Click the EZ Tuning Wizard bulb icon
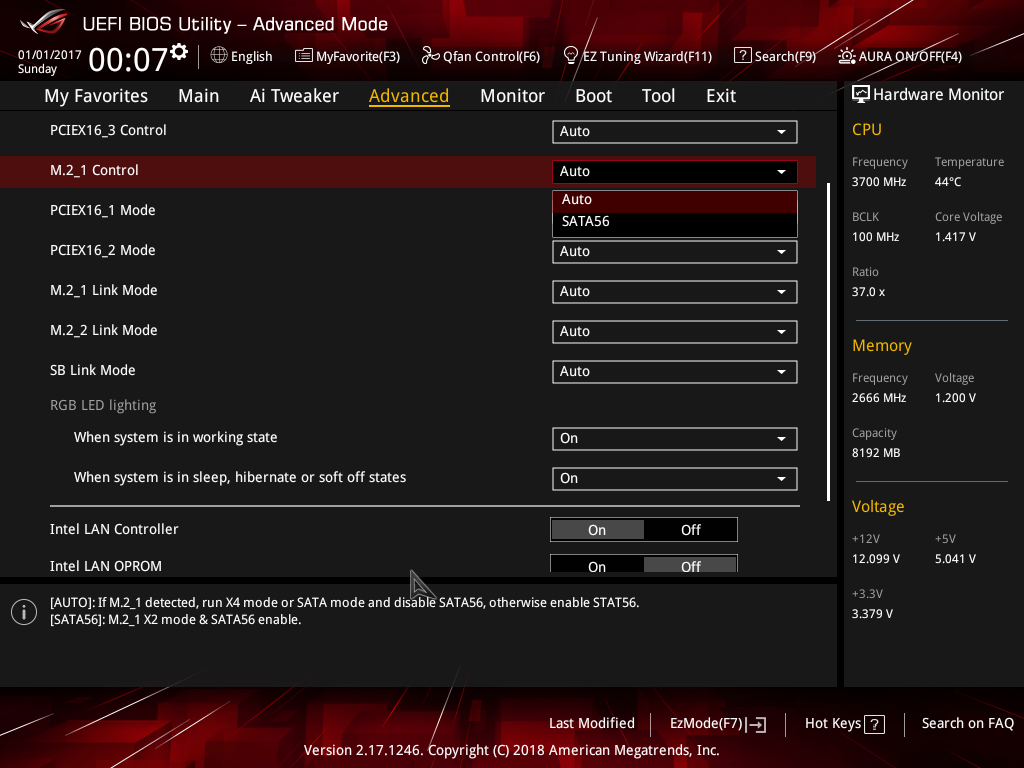This screenshot has height=768, width=1024. [570, 56]
